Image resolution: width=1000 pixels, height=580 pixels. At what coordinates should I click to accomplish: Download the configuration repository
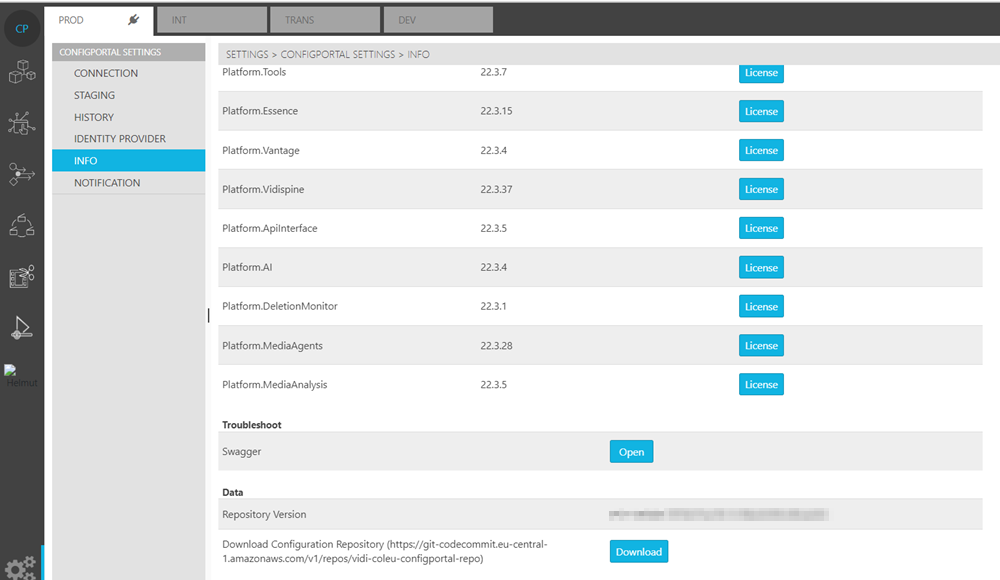[x=638, y=551]
